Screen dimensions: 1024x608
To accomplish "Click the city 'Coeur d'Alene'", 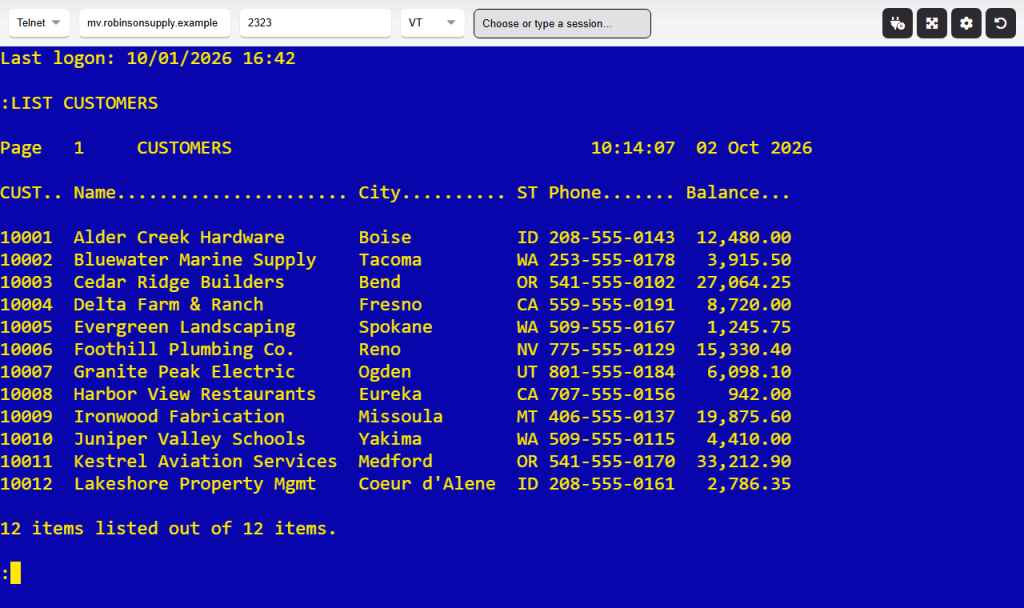I will pyautogui.click(x=427, y=484).
